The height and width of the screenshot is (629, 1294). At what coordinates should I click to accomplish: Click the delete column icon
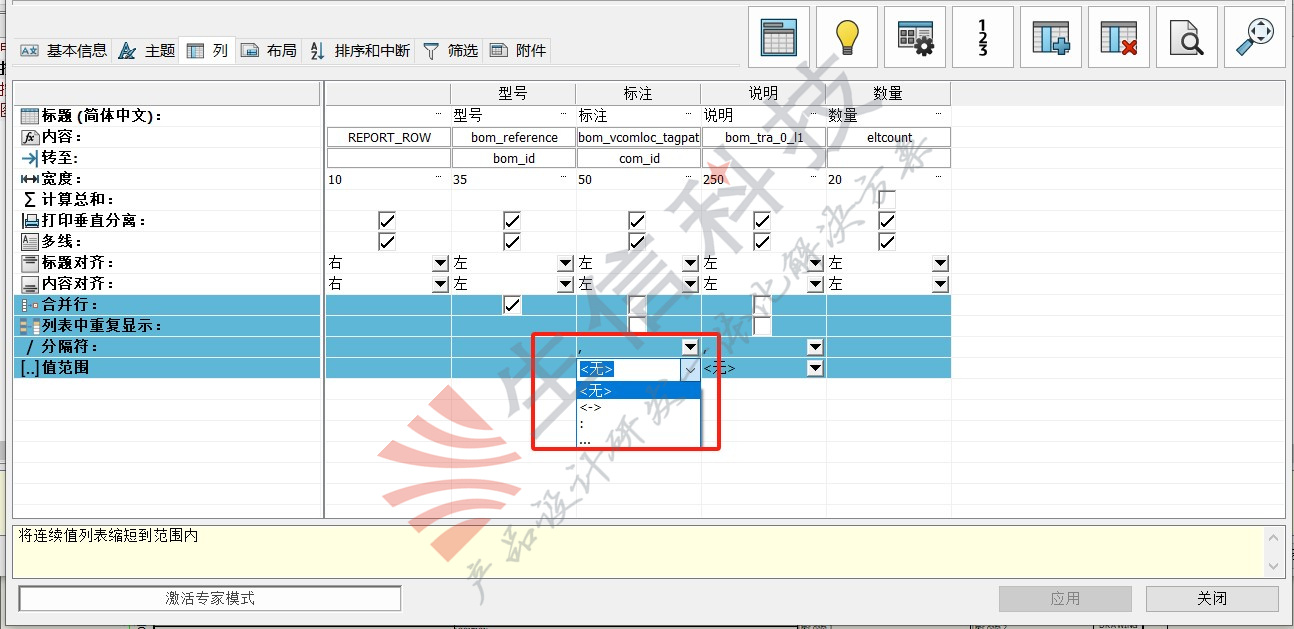point(1119,37)
